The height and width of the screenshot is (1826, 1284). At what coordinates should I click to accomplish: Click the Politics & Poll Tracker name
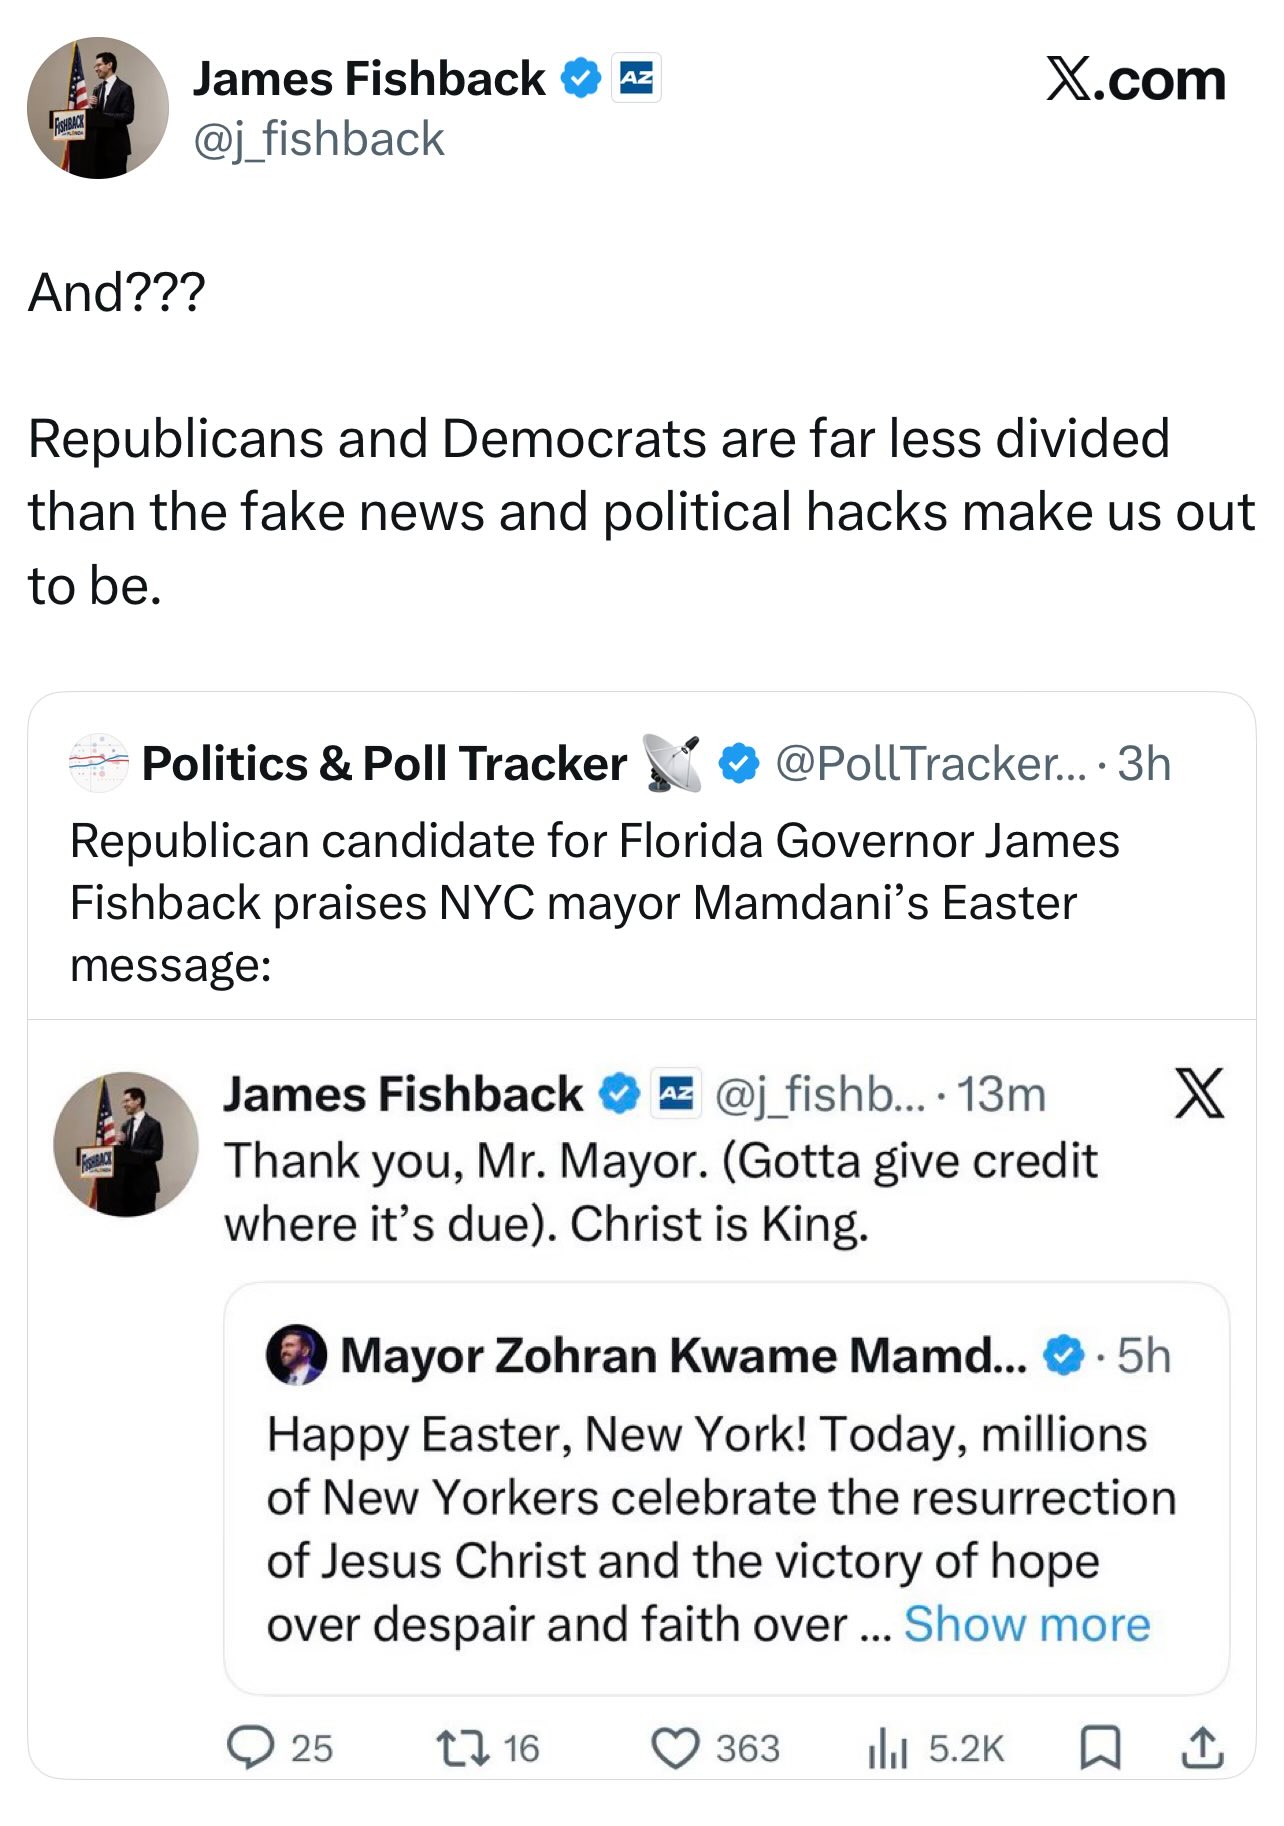384,764
